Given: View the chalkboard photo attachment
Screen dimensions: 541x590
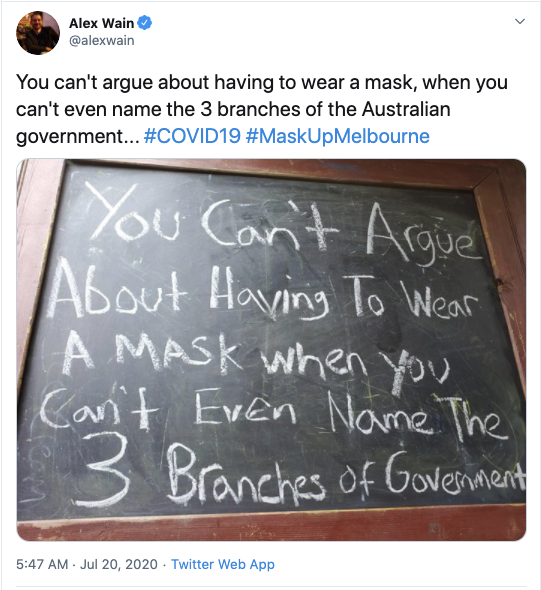Looking at the screenshot, I should tap(271, 350).
